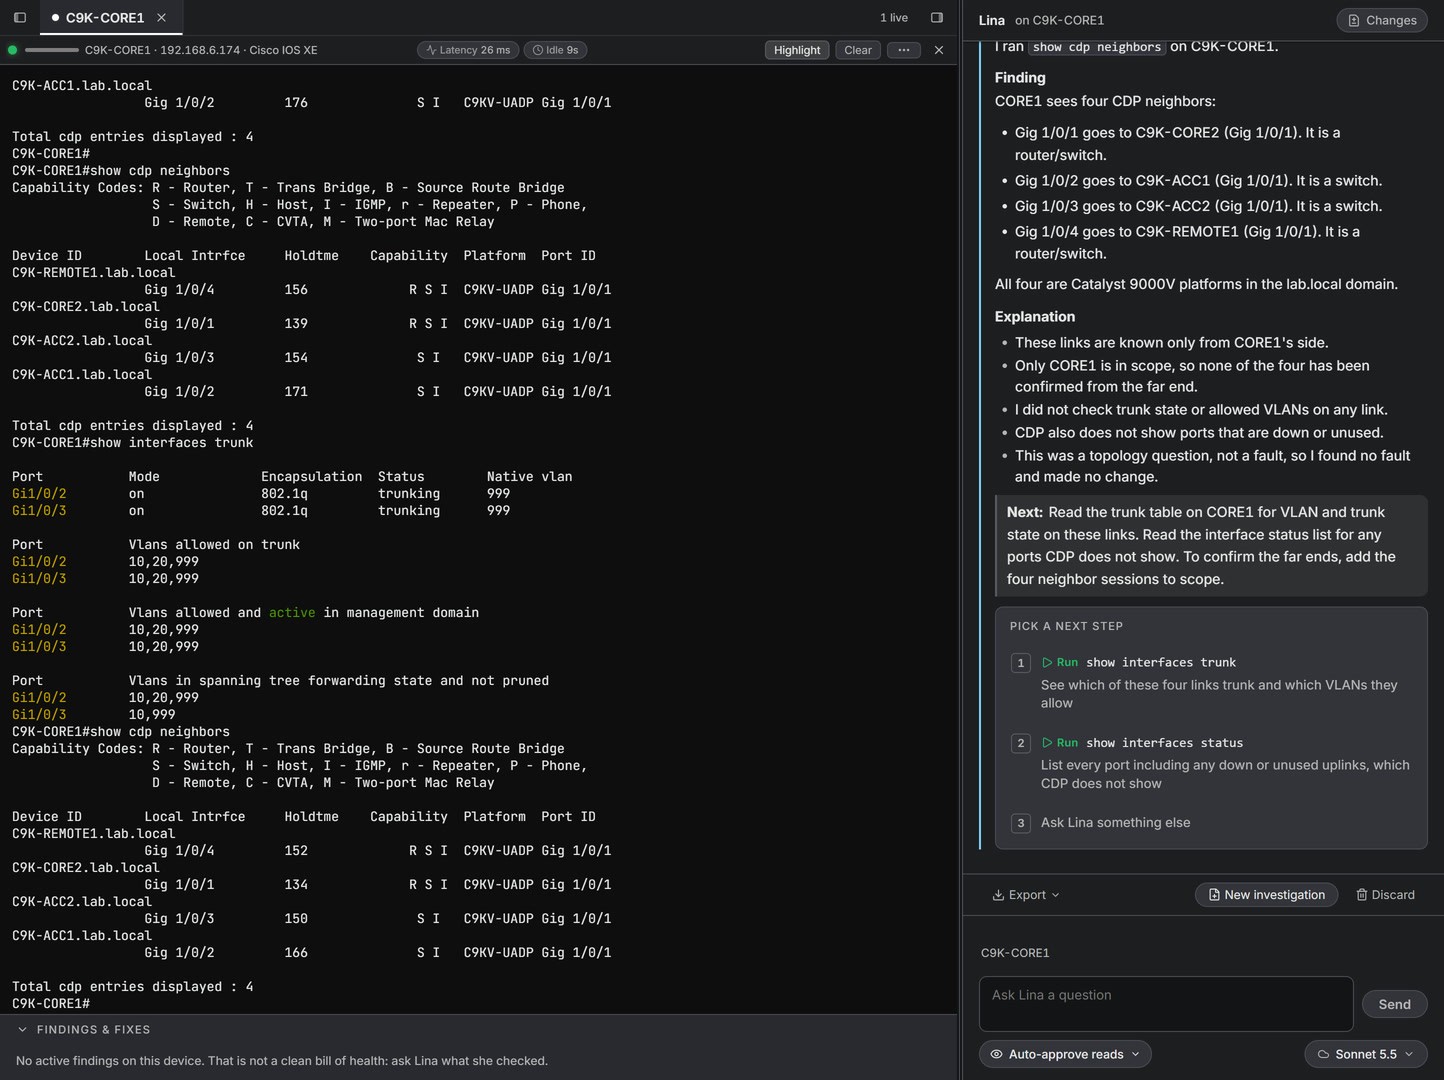Open the Sonnet 5.5 model dropdown
1444x1080 pixels.
1366,1054
